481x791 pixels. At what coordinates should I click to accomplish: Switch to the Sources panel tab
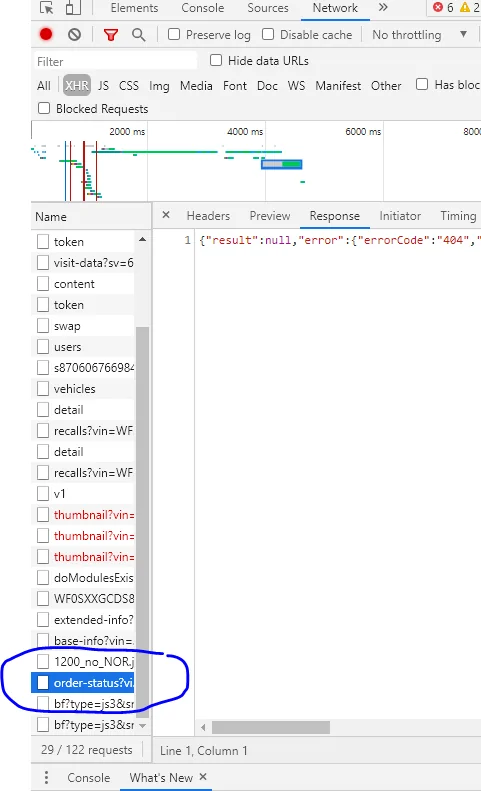click(268, 8)
